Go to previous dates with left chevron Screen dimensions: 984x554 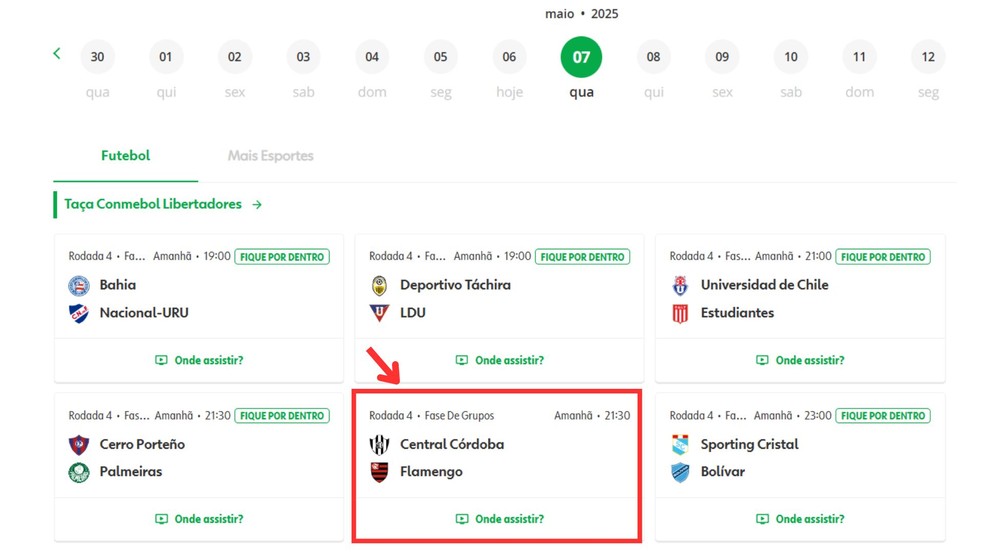56,53
